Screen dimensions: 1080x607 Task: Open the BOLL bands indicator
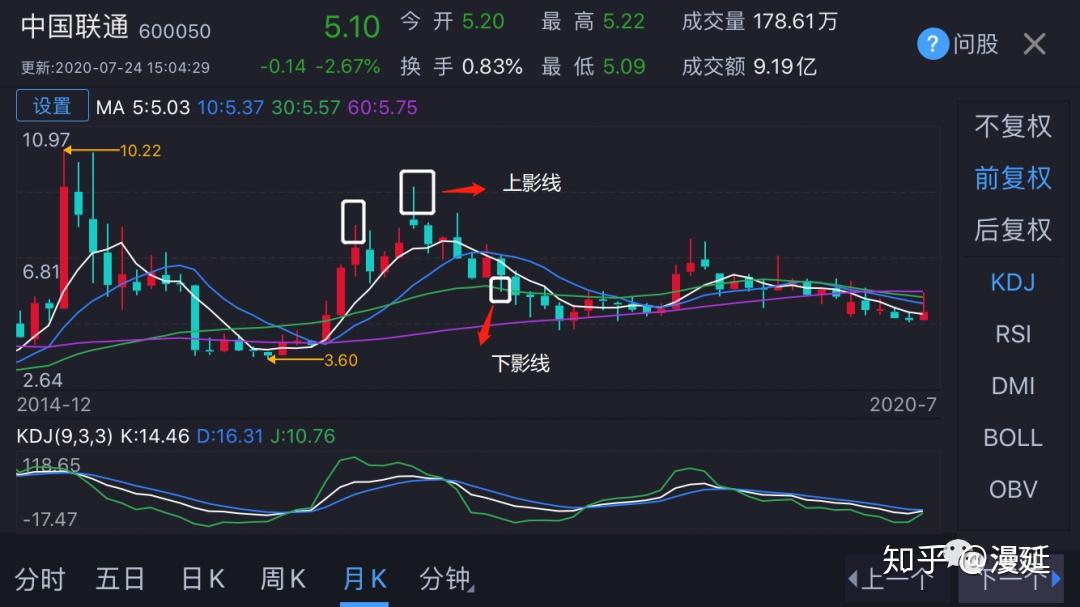pos(1012,438)
